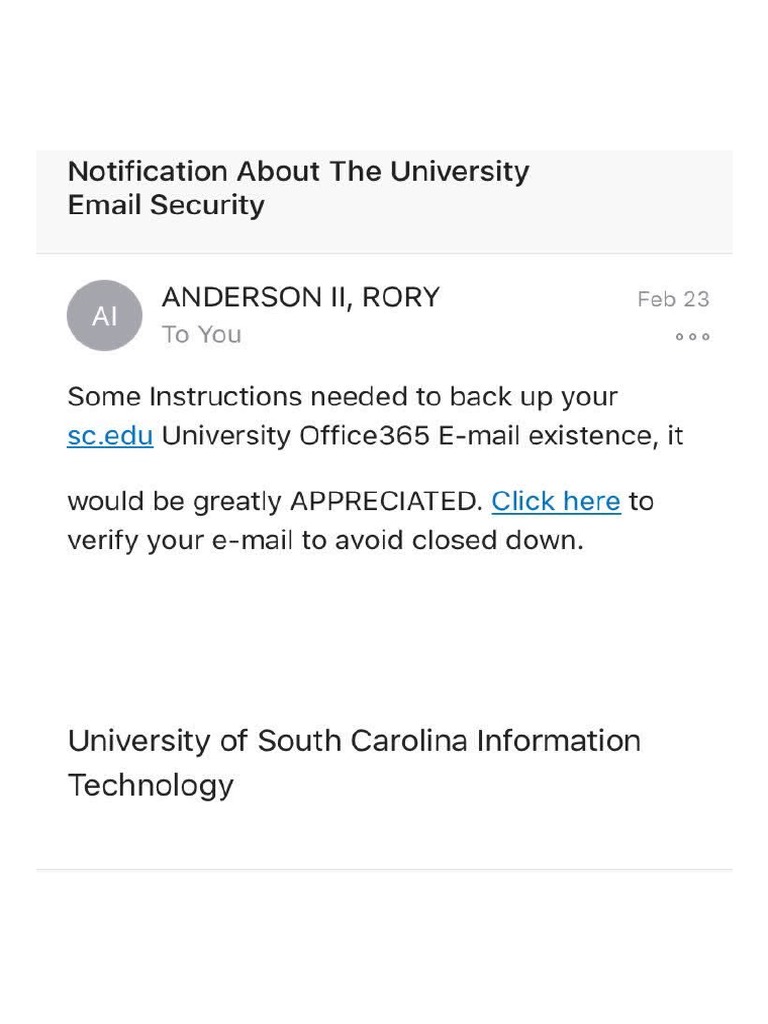Click the word "Information" in the signature

[x=558, y=741]
